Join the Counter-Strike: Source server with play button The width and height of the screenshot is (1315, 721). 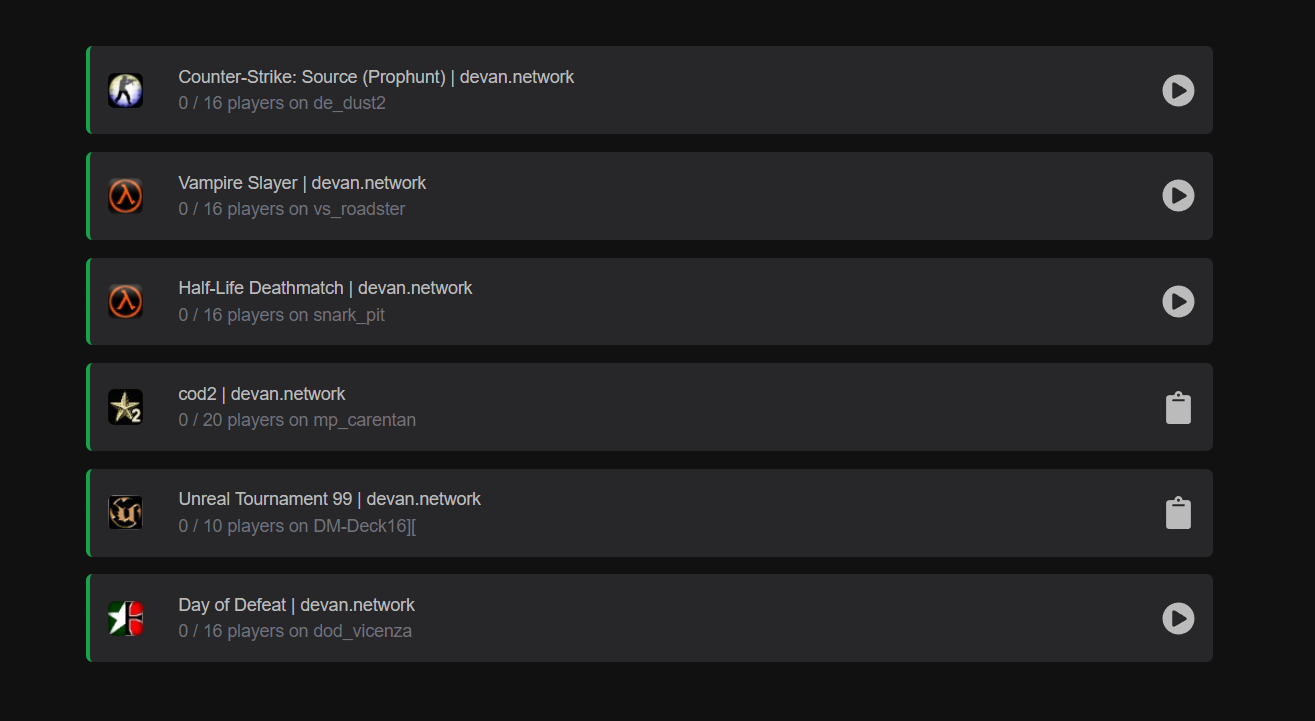tap(1178, 90)
